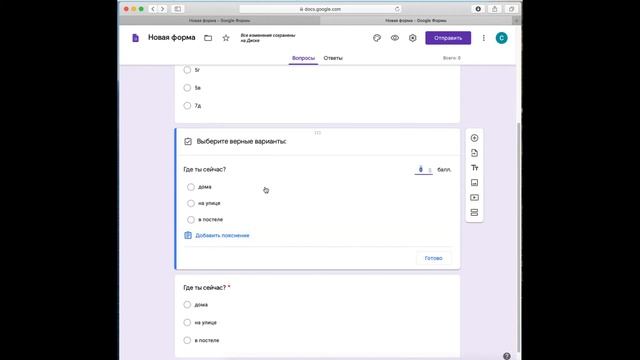Activate the first Safari tab Новая форма
The width and height of the screenshot is (640, 360).
pyautogui.click(x=220, y=20)
